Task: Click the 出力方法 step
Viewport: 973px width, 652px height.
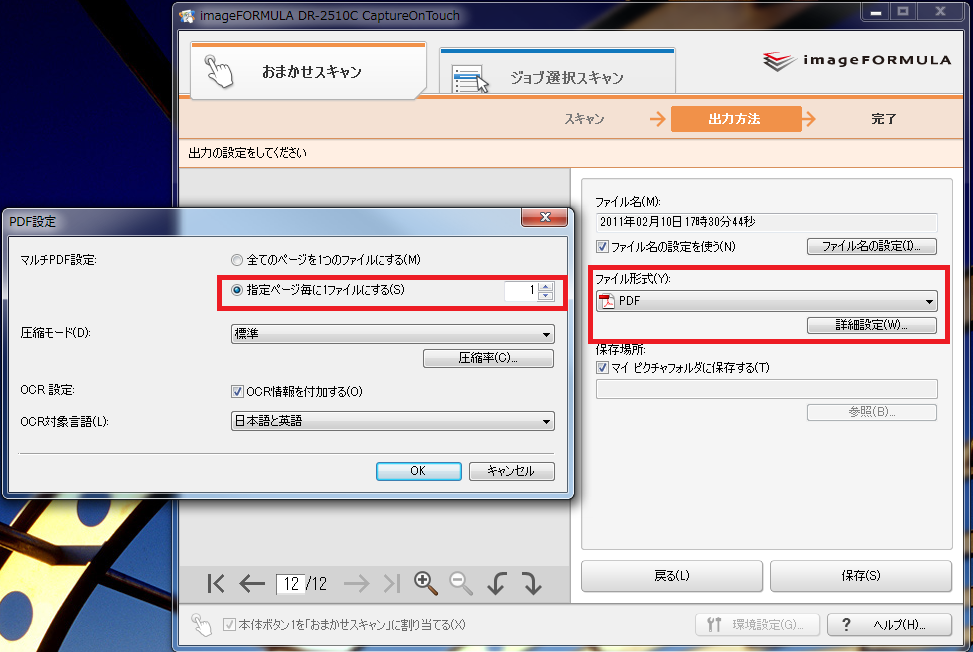Action: 735,118
